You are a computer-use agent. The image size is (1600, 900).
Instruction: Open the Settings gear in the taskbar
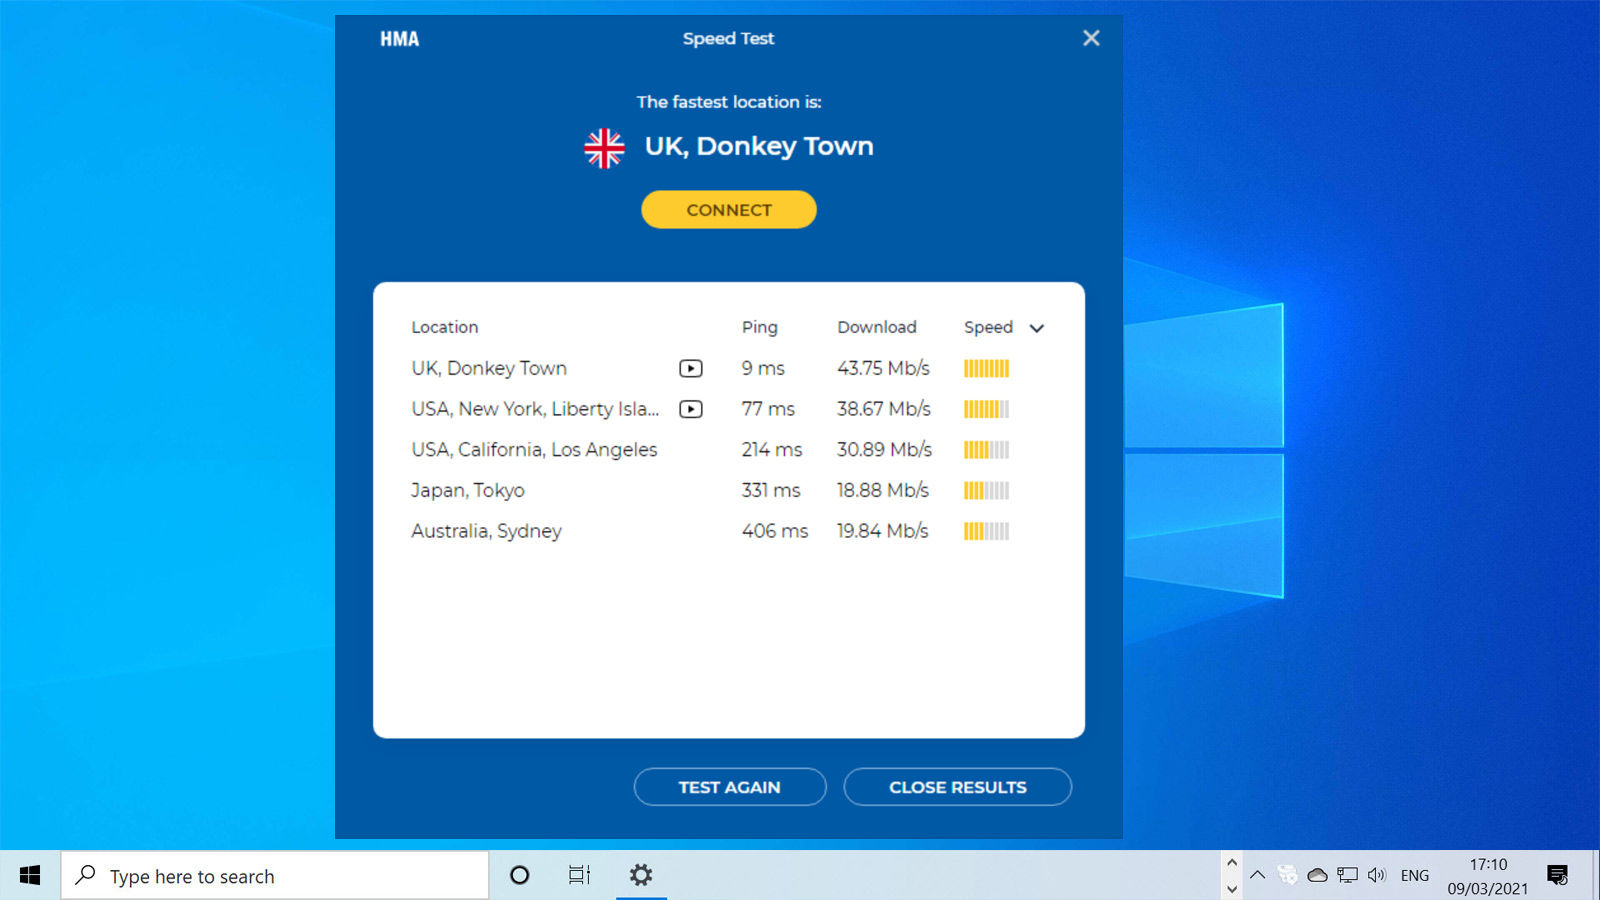pos(640,875)
